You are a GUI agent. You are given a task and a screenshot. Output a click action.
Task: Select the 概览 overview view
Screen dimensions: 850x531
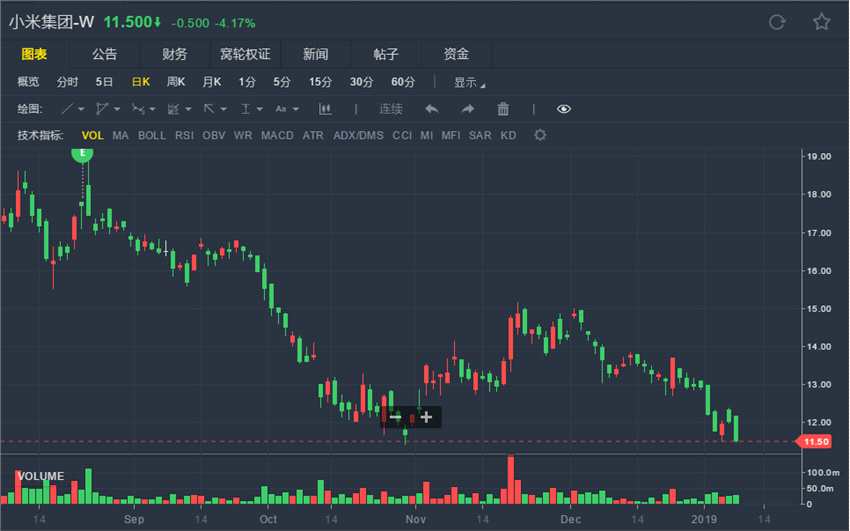[x=28, y=82]
